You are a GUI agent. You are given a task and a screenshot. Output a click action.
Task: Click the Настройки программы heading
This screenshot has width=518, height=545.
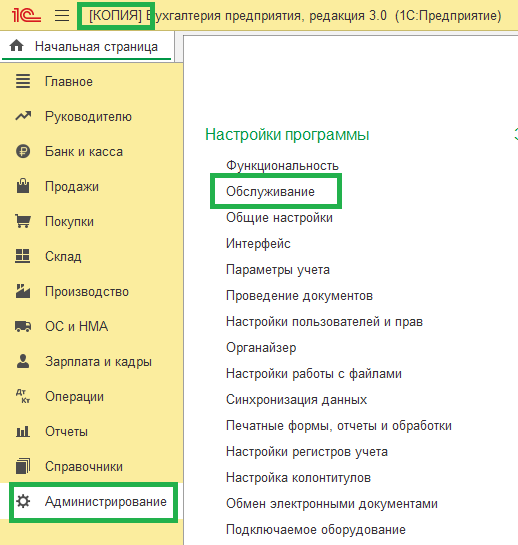coord(287,135)
